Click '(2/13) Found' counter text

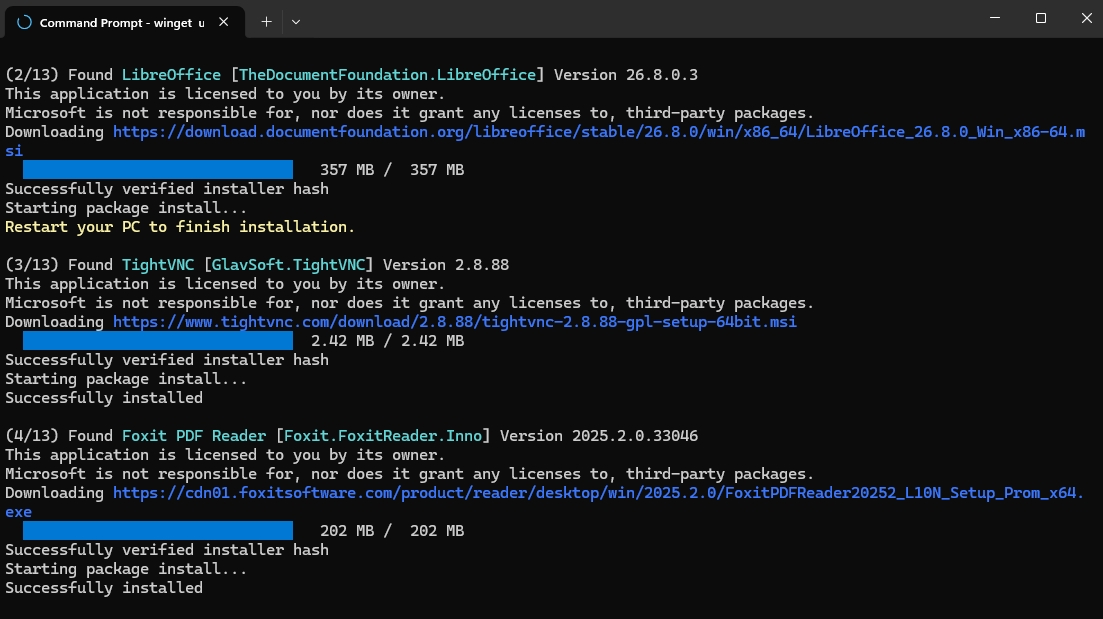click(x=59, y=75)
